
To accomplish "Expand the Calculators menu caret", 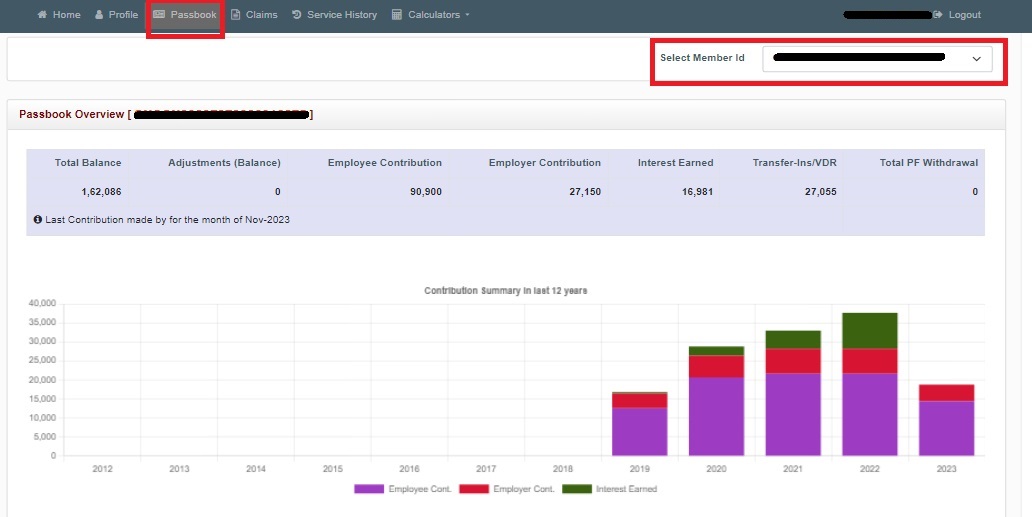I will point(467,15).
